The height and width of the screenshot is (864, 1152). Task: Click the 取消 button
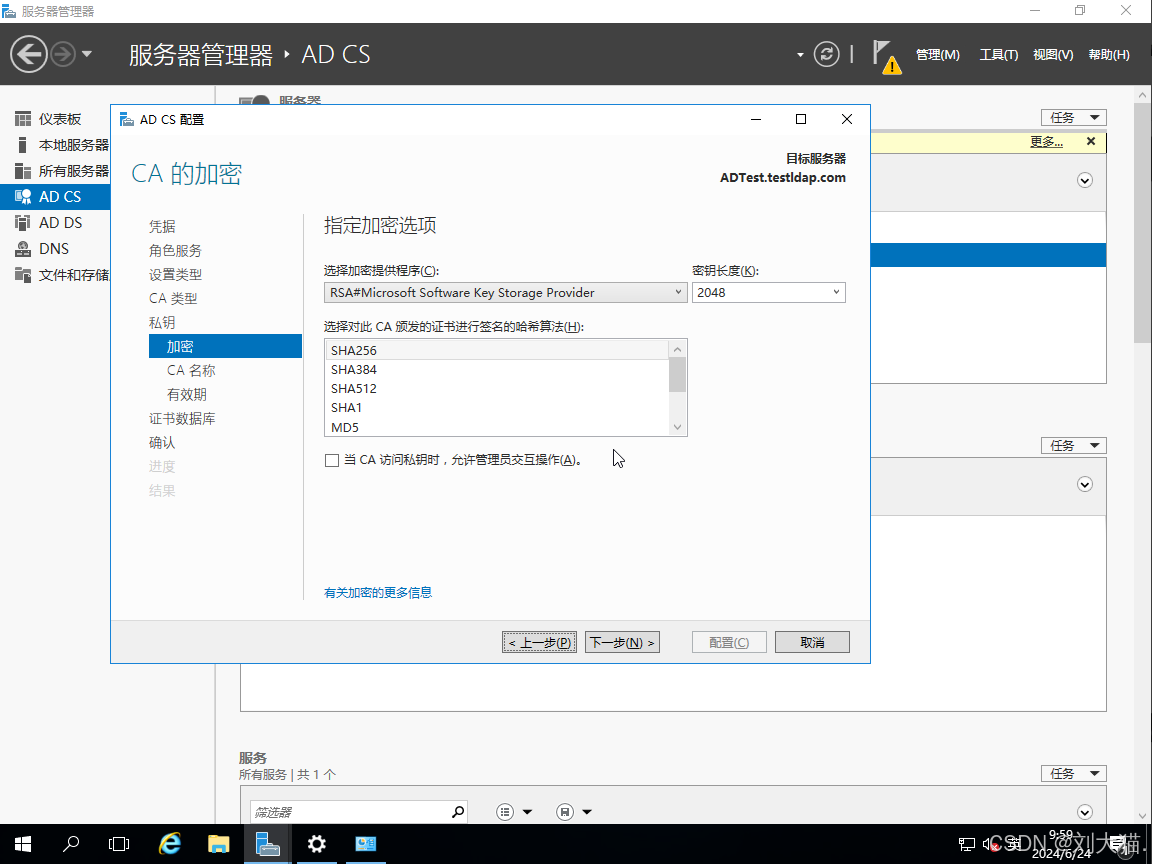click(812, 642)
